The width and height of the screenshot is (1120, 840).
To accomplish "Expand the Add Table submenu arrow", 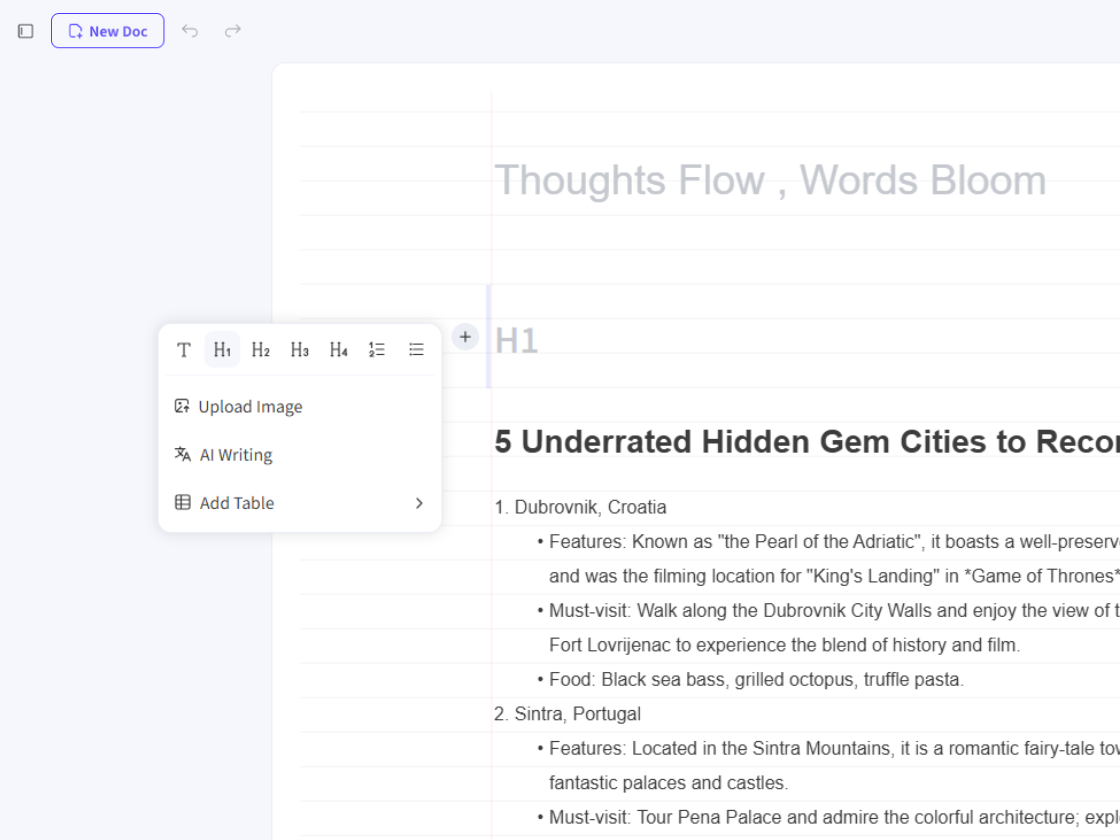I will click(419, 503).
